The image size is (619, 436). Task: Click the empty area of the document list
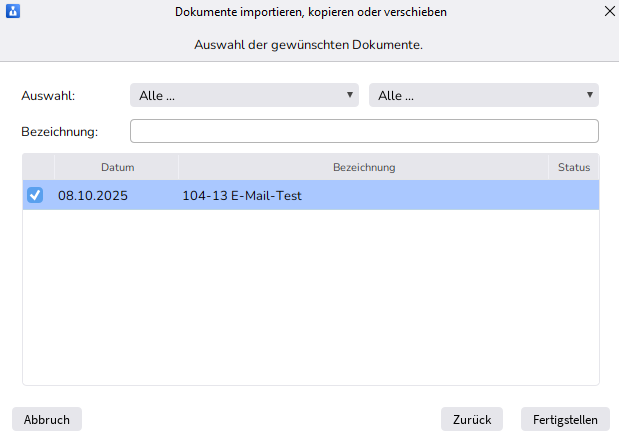[x=310, y=300]
